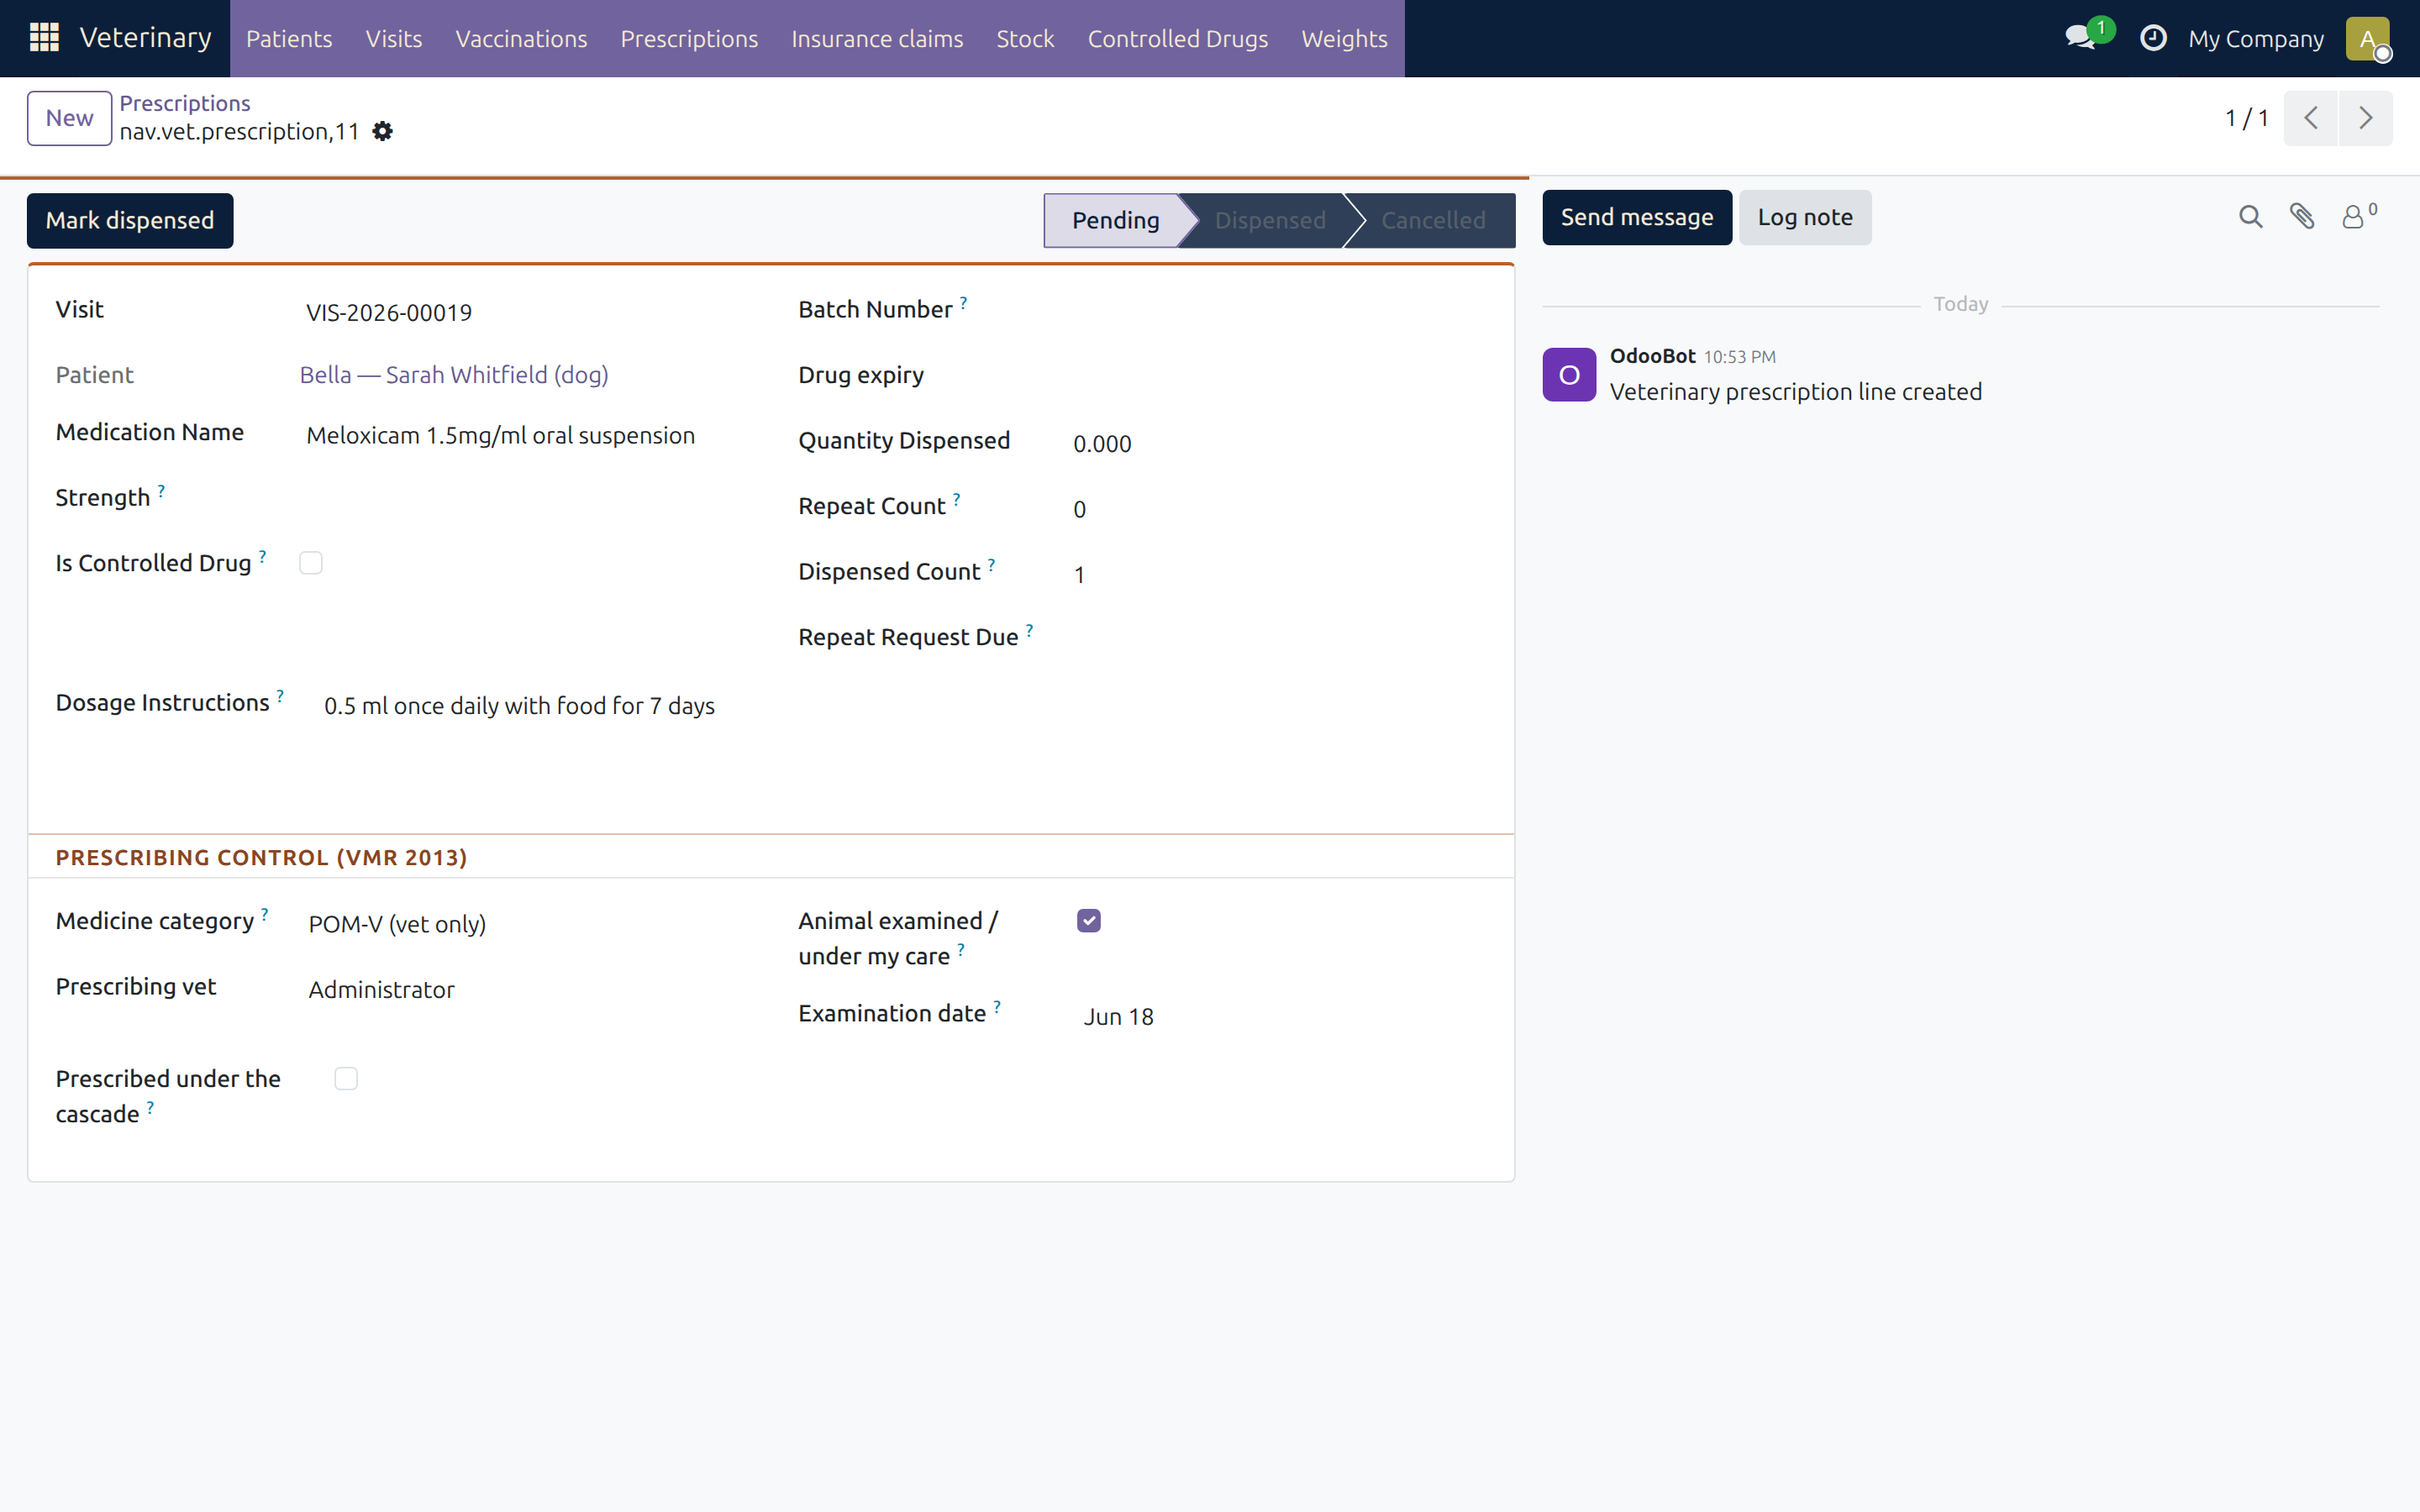2420x1512 pixels.
Task: Click the record actions gear icon
Action: coord(382,131)
